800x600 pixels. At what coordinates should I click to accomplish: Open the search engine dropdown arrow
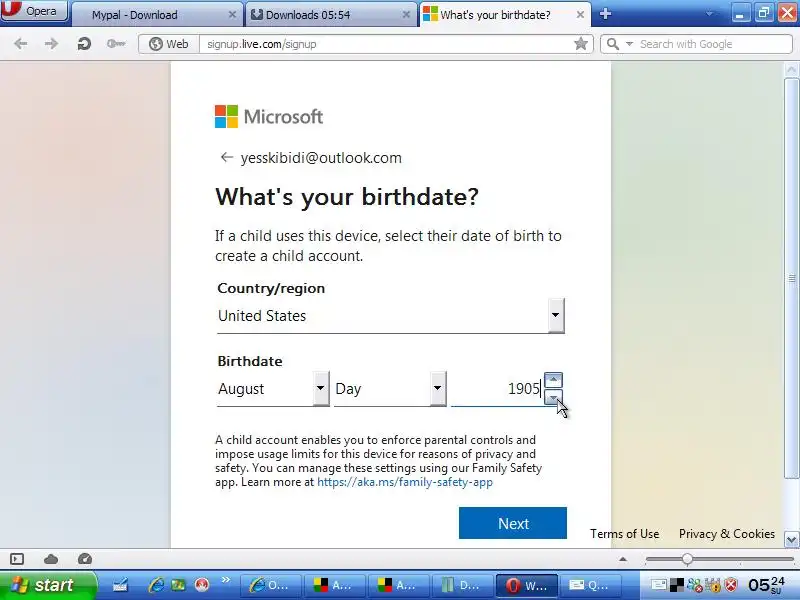pos(630,44)
